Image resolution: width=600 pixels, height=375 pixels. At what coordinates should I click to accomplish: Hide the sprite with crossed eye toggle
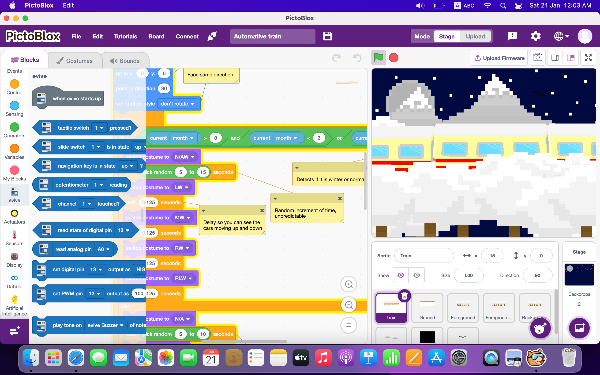(417, 275)
